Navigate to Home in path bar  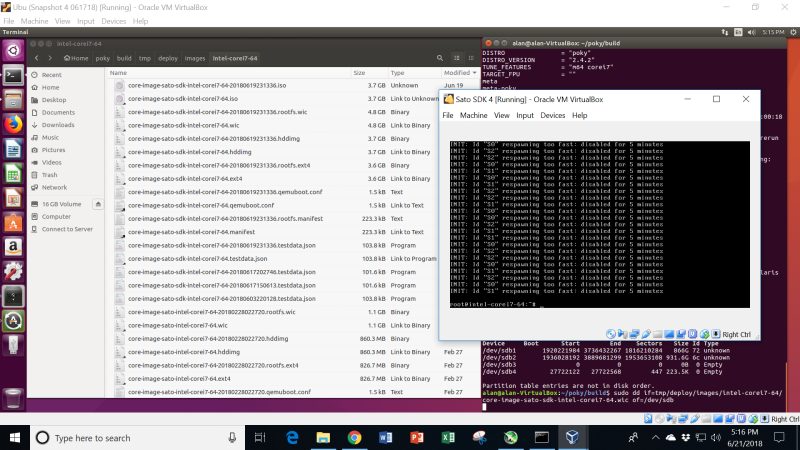tap(76, 58)
